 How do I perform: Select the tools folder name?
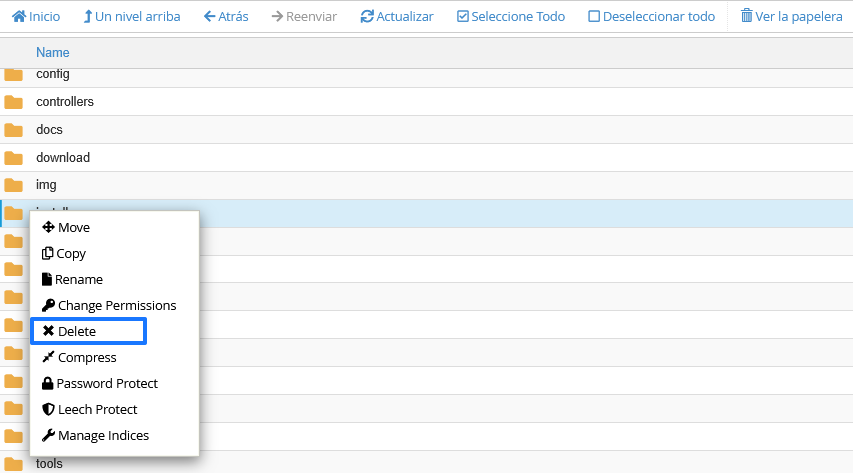(50, 464)
